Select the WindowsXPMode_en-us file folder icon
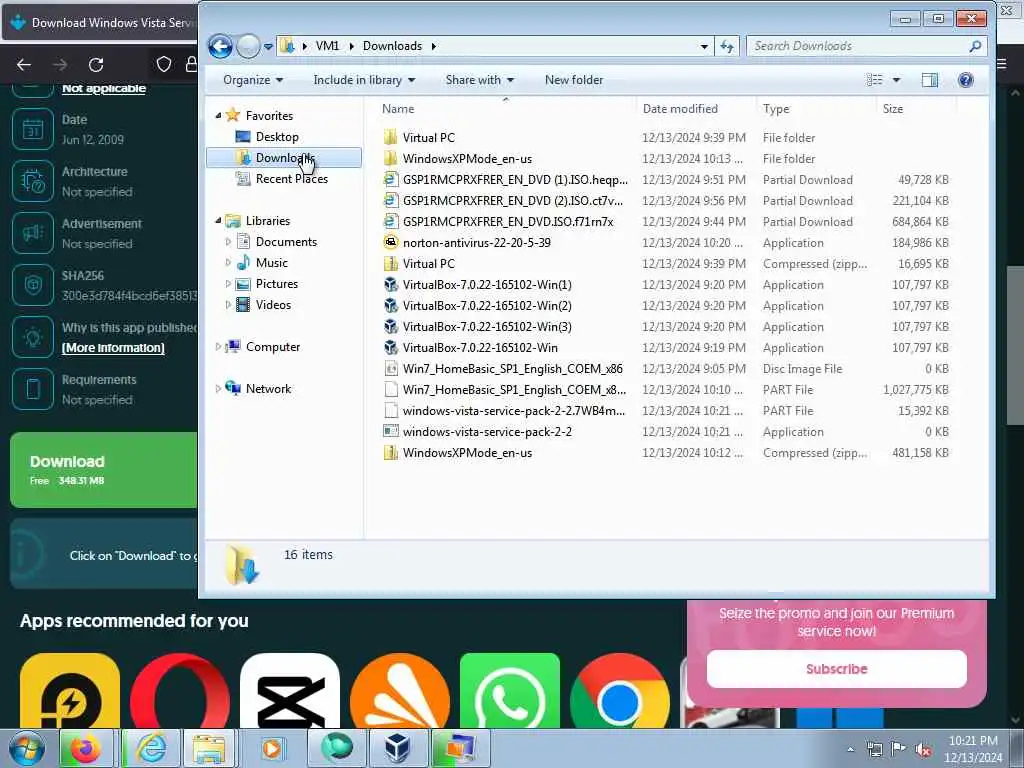1024x768 pixels. coord(391,159)
